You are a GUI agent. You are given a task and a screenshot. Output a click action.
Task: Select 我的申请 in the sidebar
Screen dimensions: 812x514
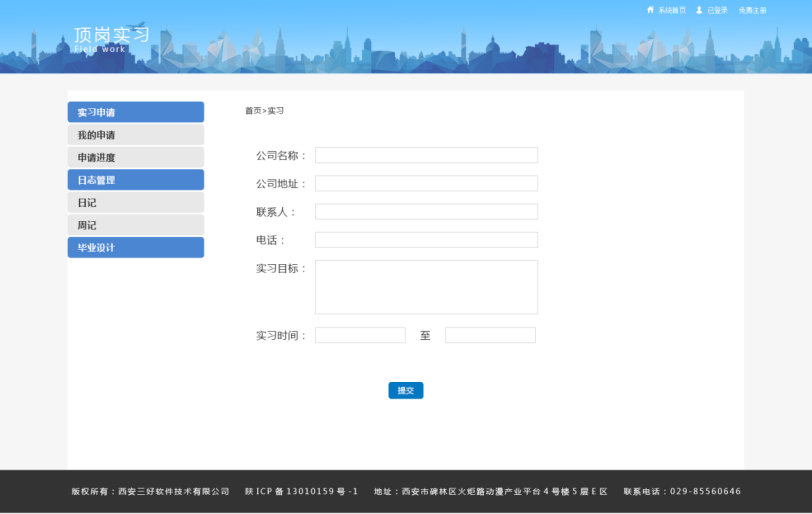coord(135,135)
